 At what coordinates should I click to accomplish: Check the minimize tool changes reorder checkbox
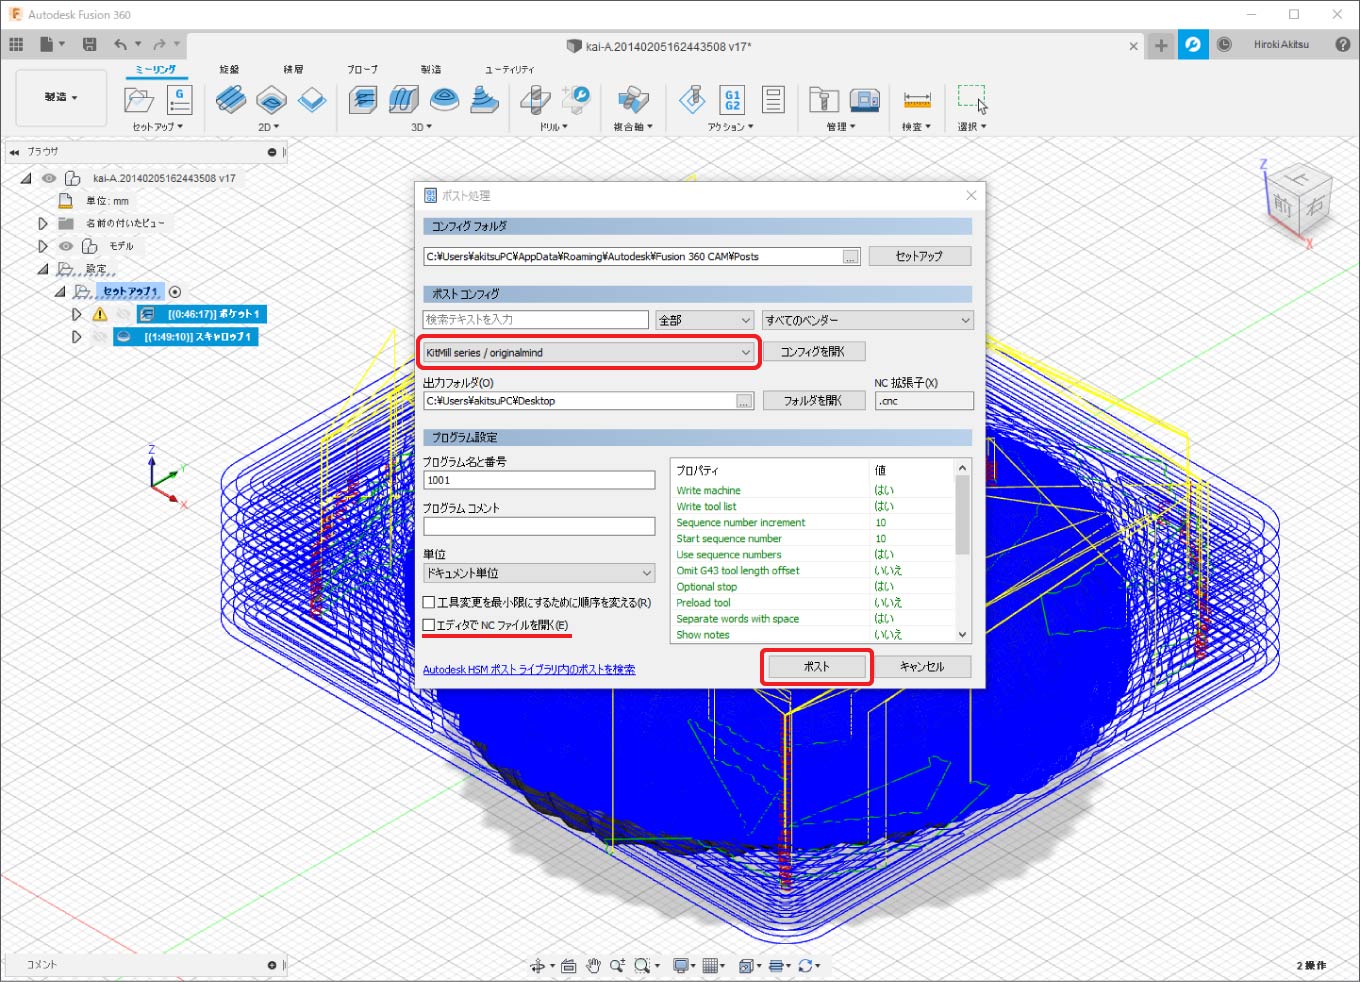[x=429, y=603]
